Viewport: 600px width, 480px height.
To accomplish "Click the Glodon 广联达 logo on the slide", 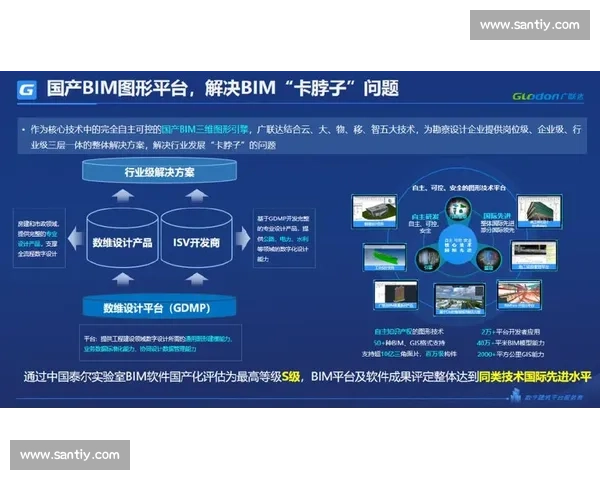I will (548, 96).
